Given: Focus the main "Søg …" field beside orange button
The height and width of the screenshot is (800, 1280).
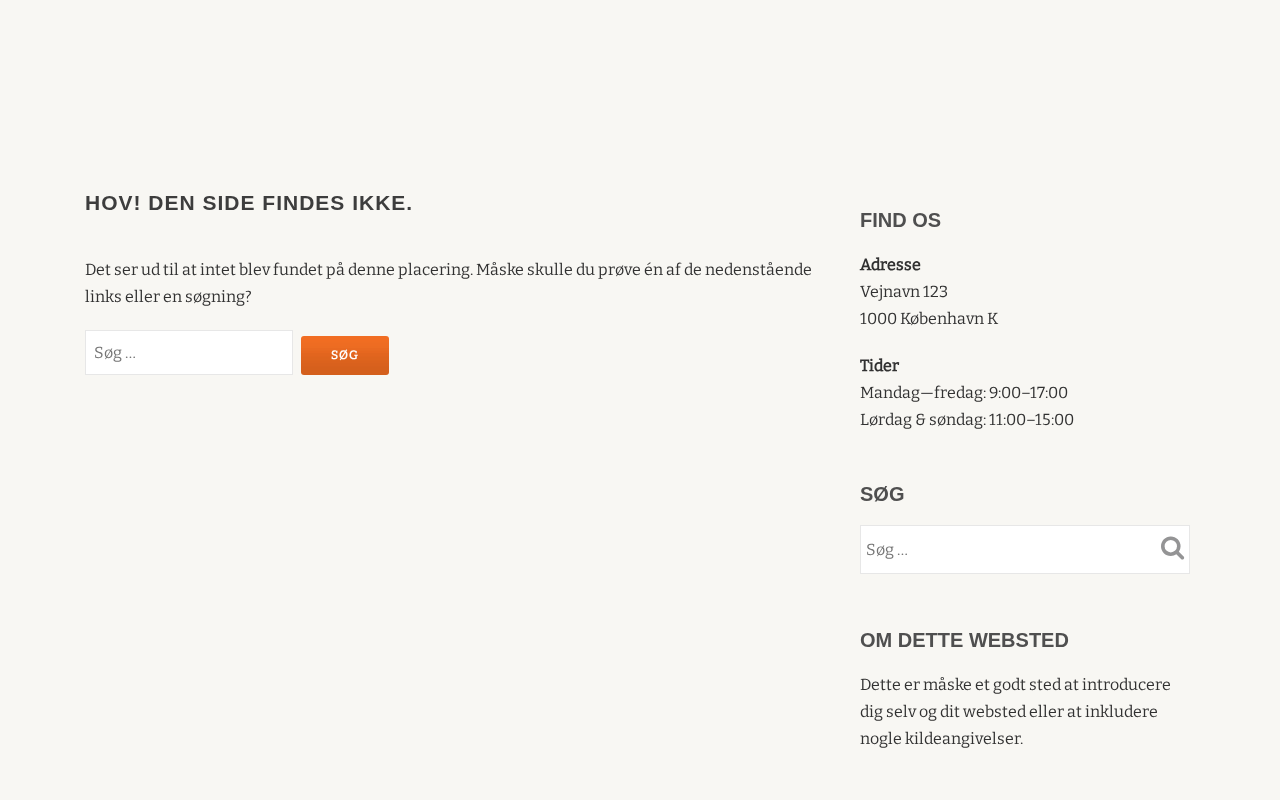Looking at the screenshot, I should [189, 353].
